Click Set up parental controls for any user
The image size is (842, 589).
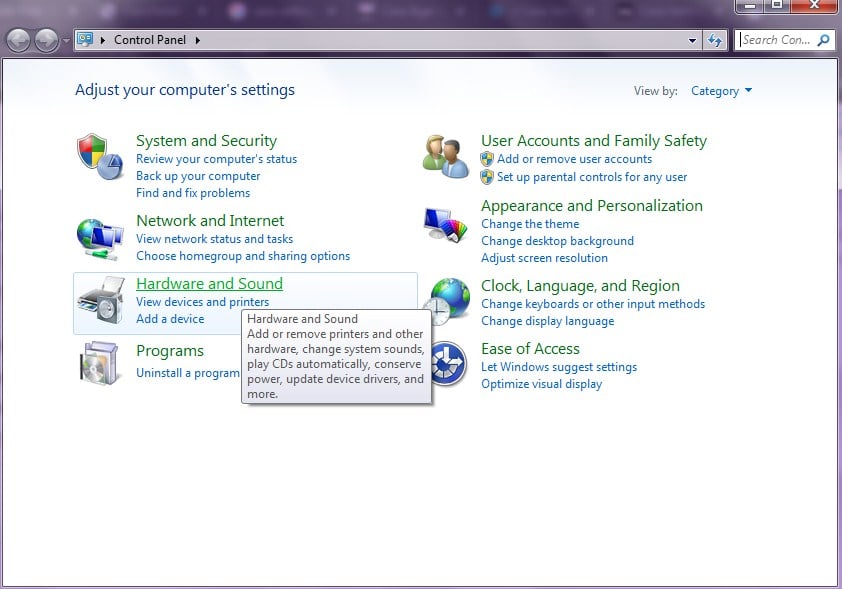[x=592, y=177]
